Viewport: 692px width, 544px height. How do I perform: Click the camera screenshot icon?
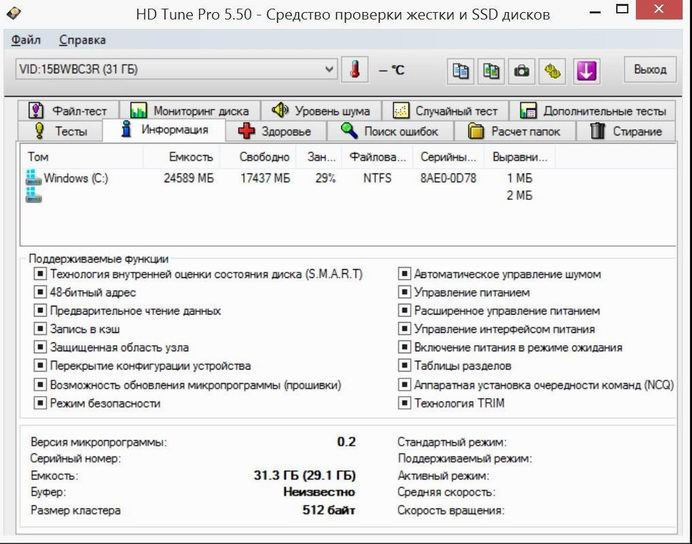point(522,70)
